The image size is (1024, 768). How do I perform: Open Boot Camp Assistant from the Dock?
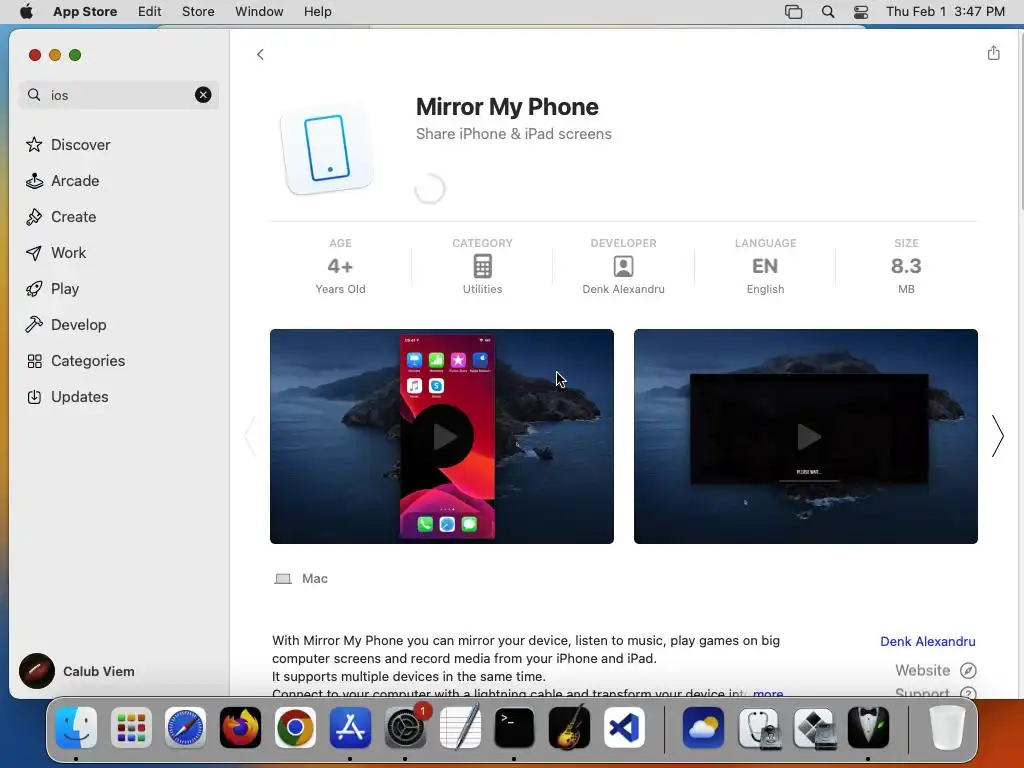[x=814, y=727]
